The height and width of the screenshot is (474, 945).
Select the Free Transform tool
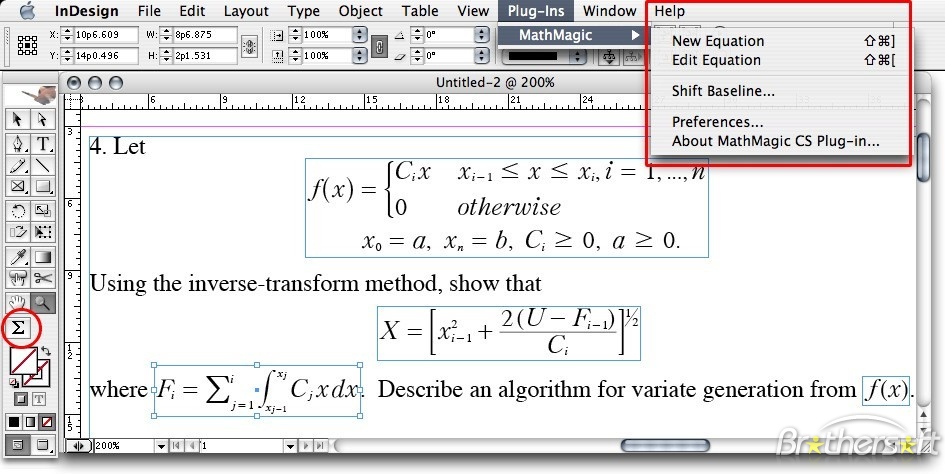click(42, 232)
